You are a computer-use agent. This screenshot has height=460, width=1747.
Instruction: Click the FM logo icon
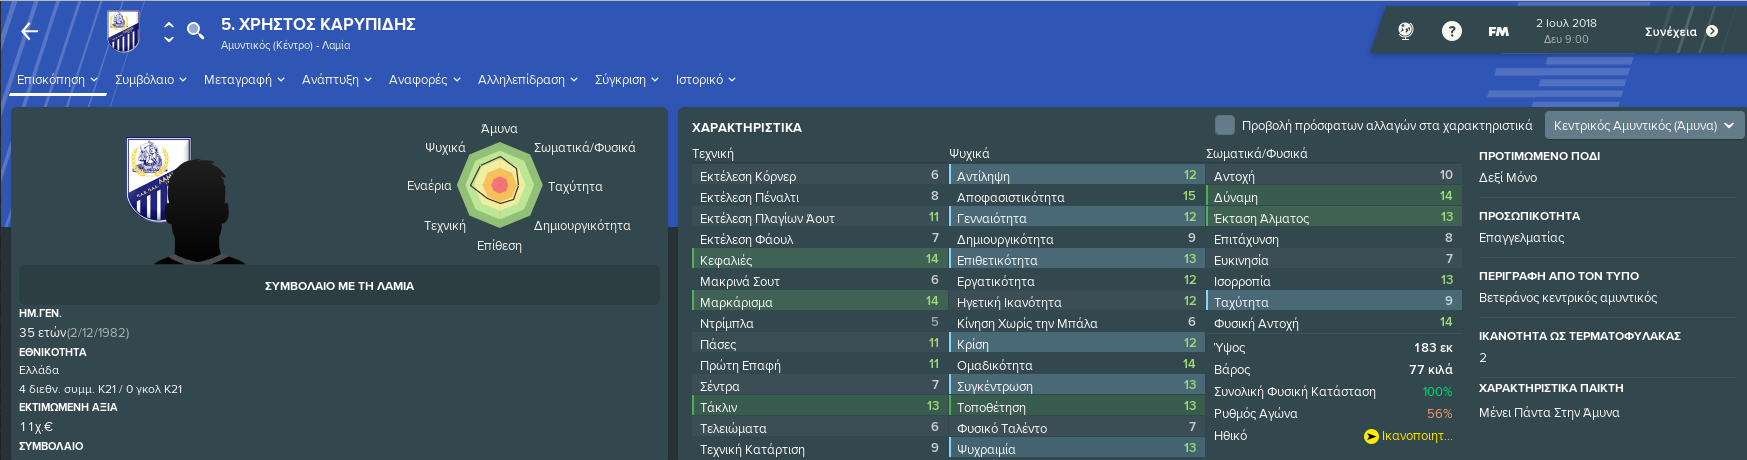(x=1498, y=31)
